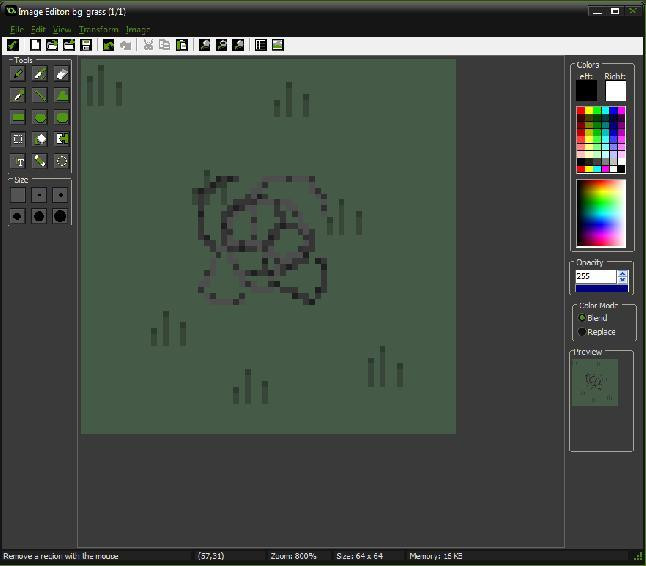Choose the smallest brush size box

[x=18, y=195]
